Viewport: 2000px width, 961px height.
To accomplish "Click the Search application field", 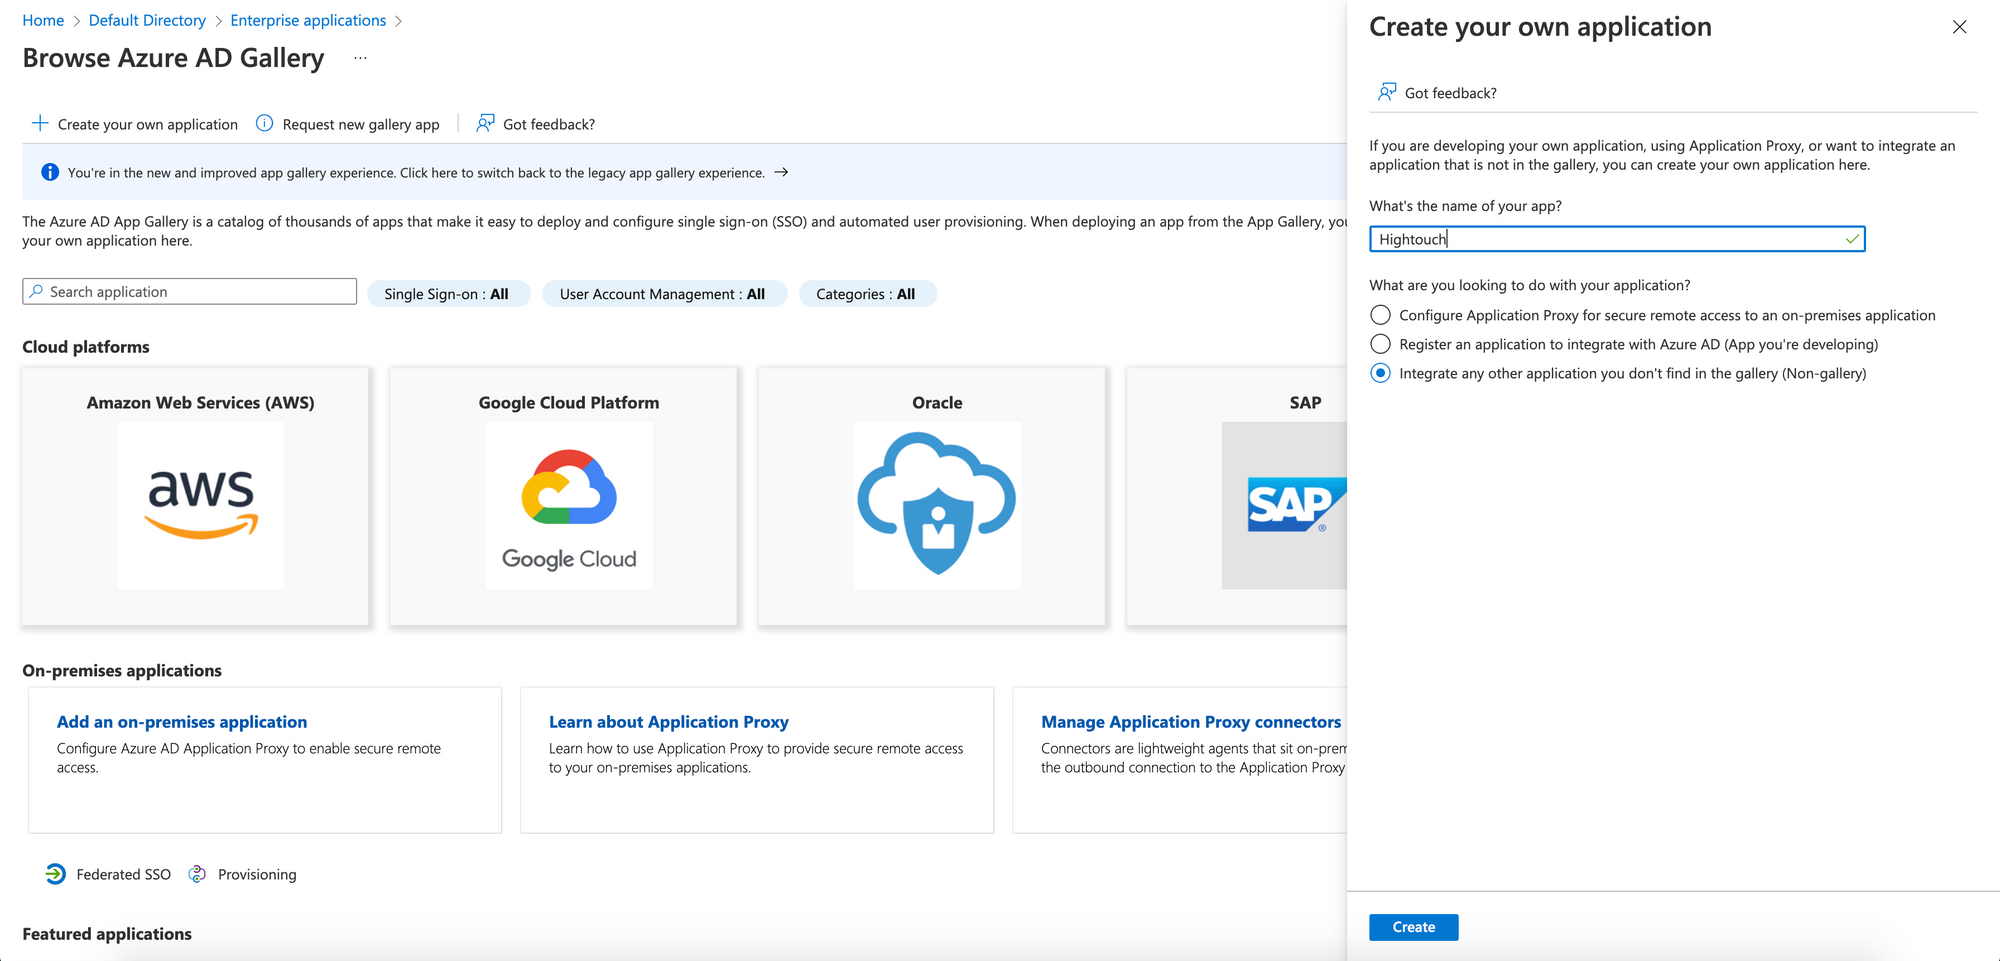I will point(190,291).
